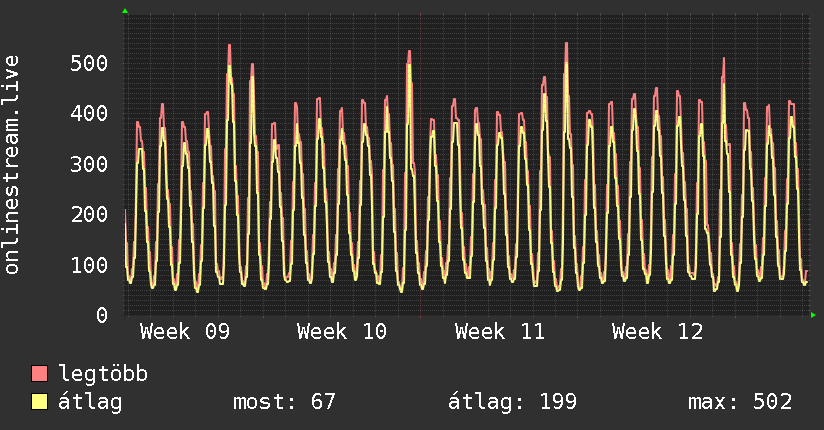Click the 200 y-axis value
824x430 pixels.
click(x=89, y=214)
